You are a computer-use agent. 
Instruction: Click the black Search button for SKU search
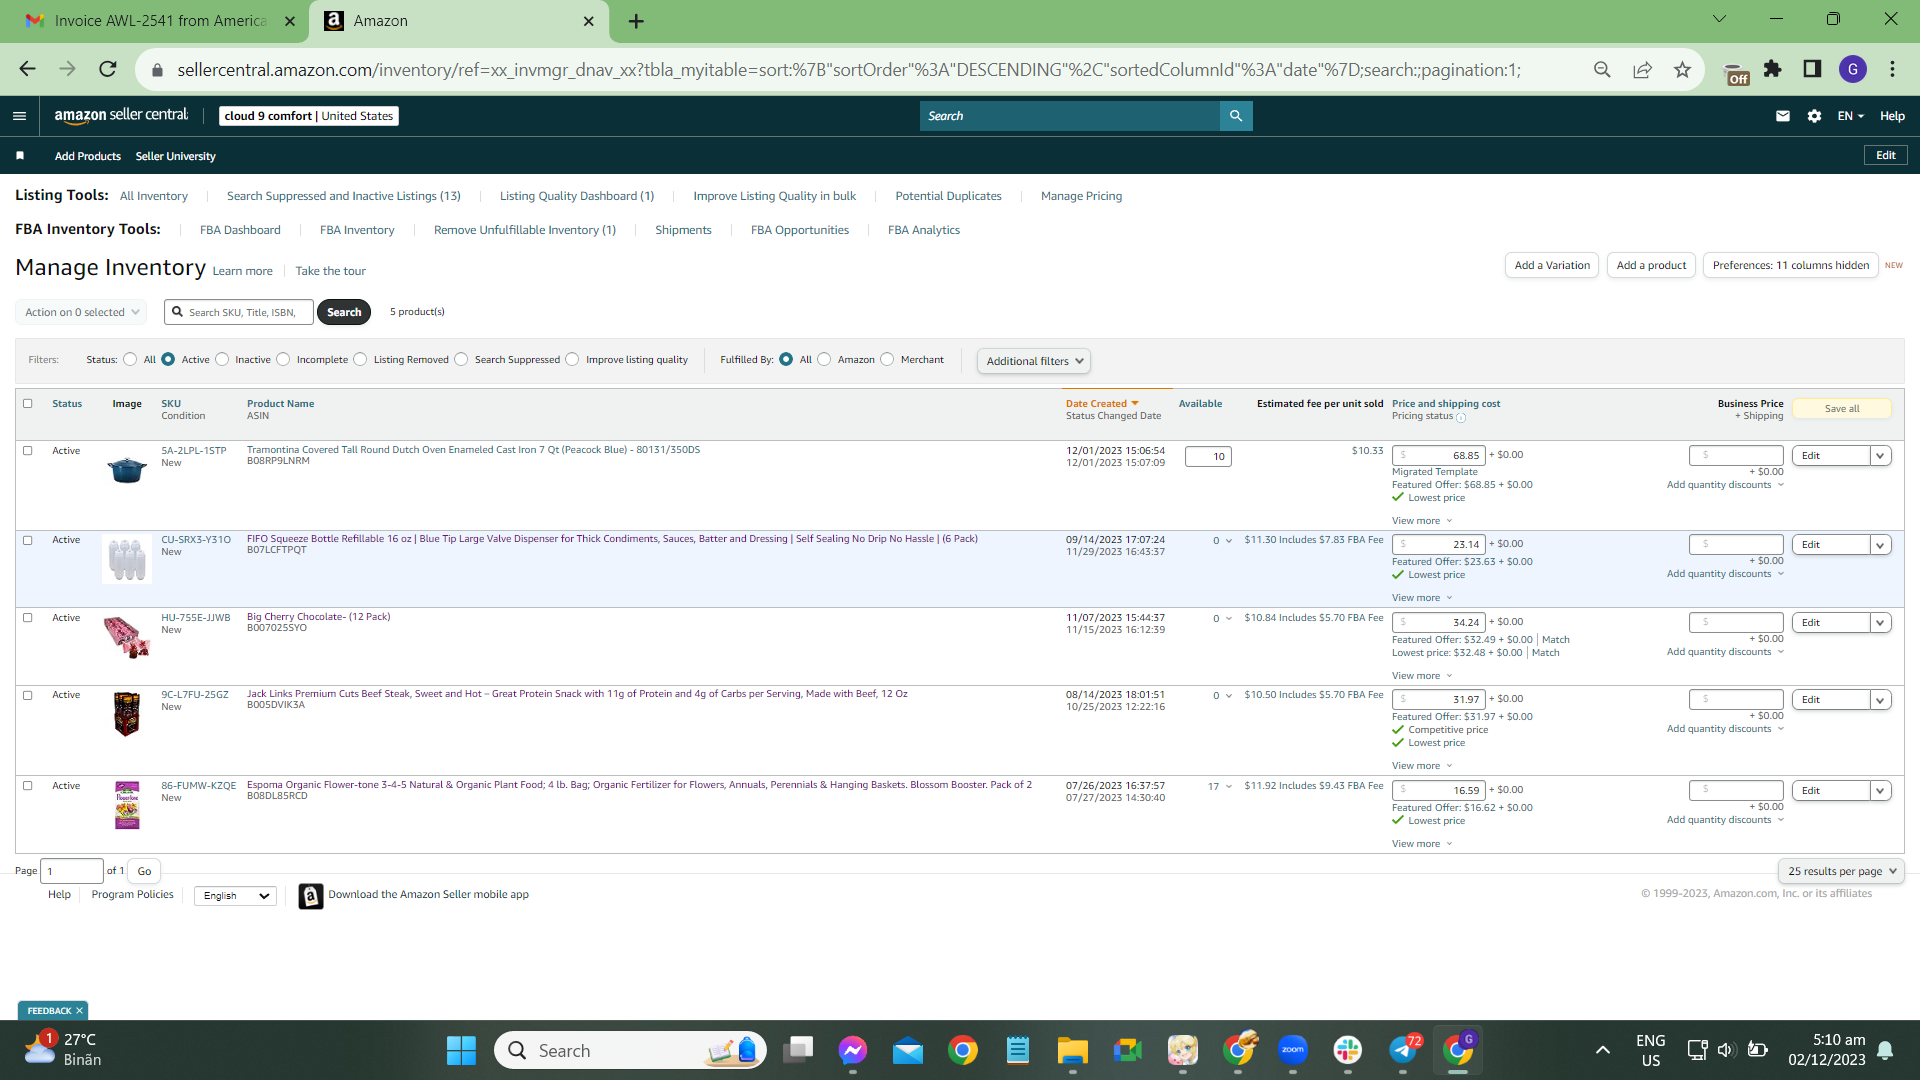344,312
